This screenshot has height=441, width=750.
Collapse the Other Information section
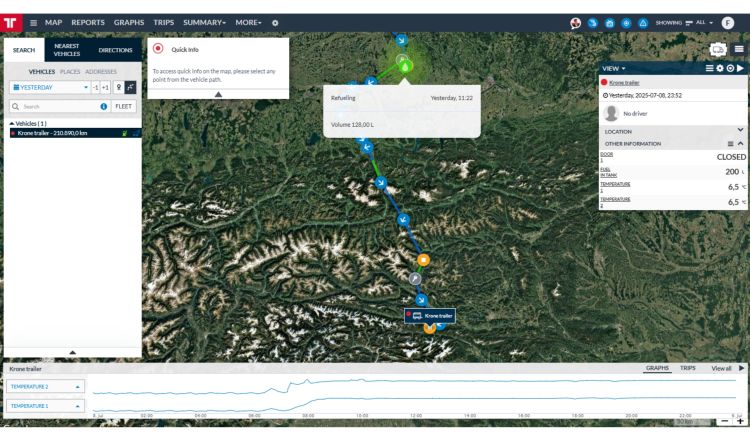tap(740, 143)
